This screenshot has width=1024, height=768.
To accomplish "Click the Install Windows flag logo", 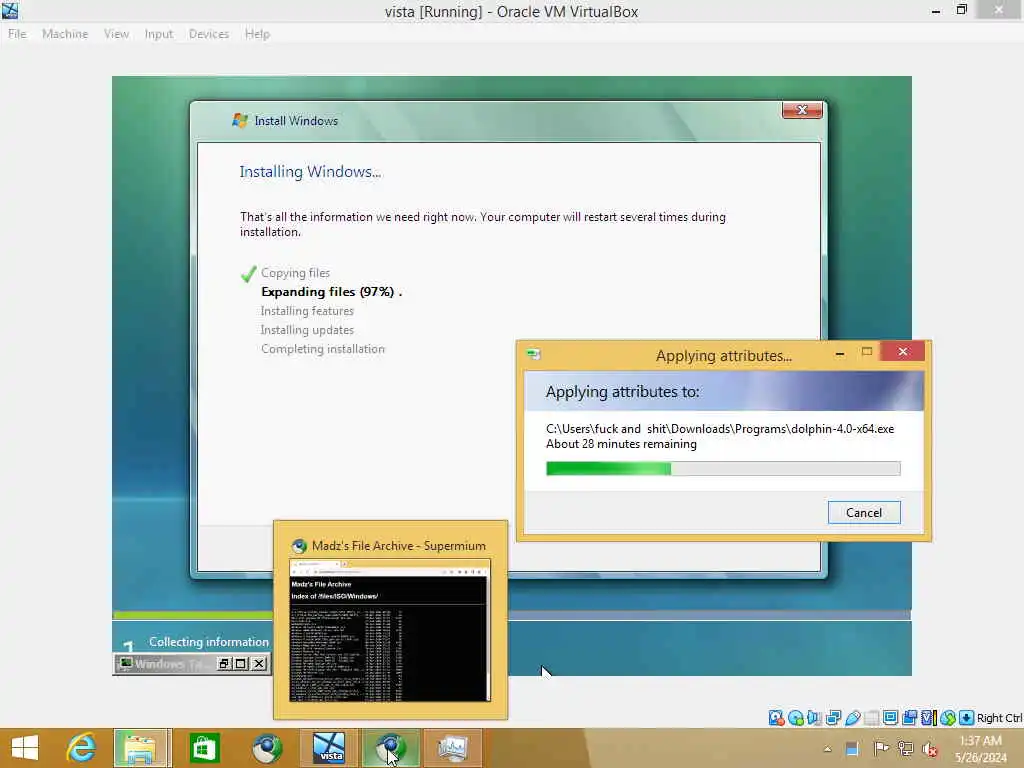I will (x=240, y=120).
